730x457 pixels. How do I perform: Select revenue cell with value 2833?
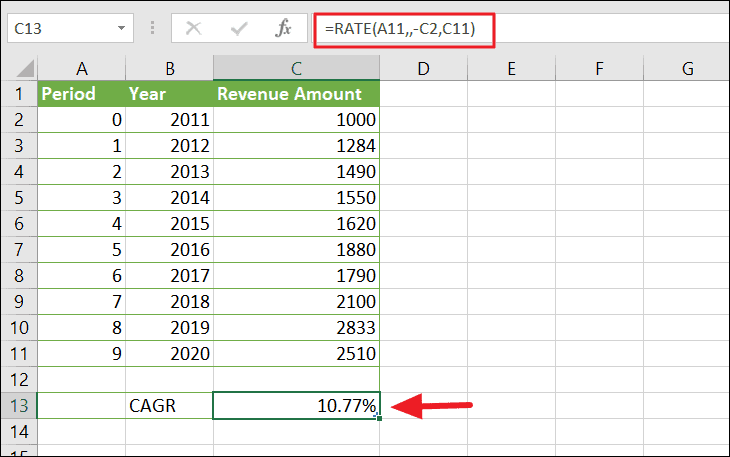coord(297,328)
